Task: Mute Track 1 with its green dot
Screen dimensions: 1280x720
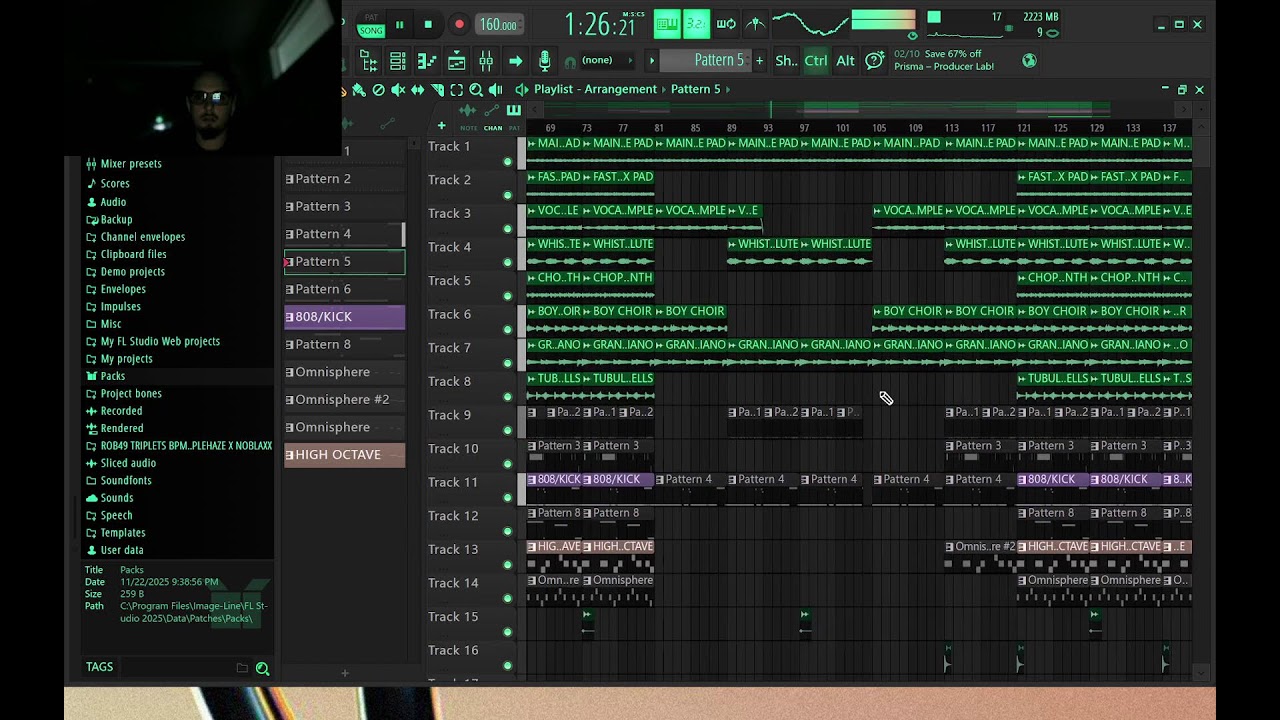Action: point(507,161)
